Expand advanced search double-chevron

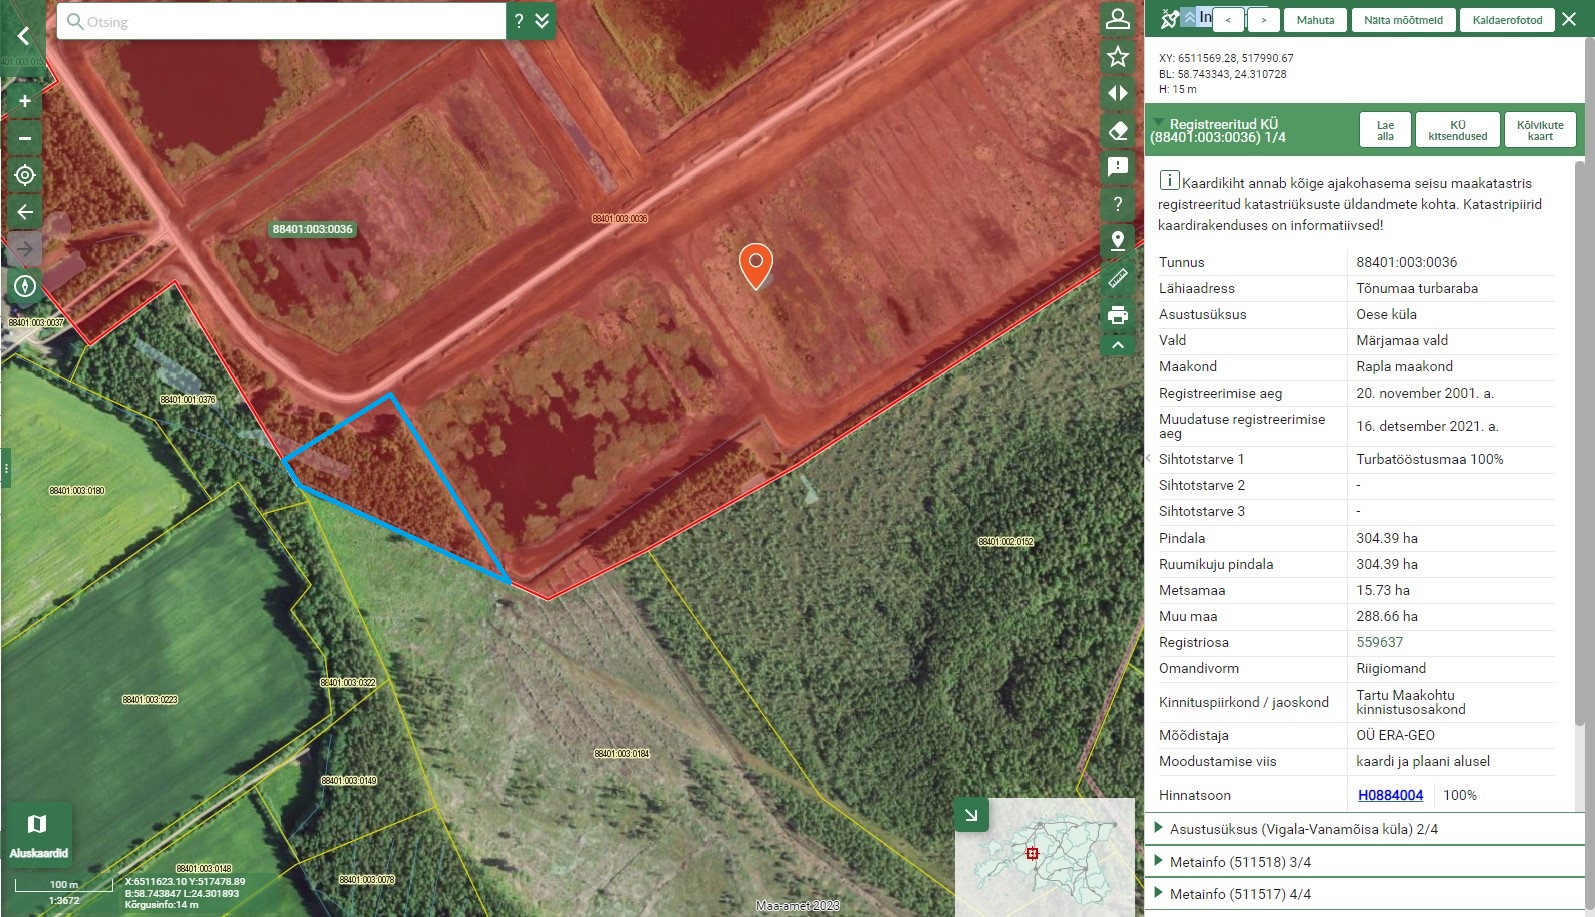543,21
